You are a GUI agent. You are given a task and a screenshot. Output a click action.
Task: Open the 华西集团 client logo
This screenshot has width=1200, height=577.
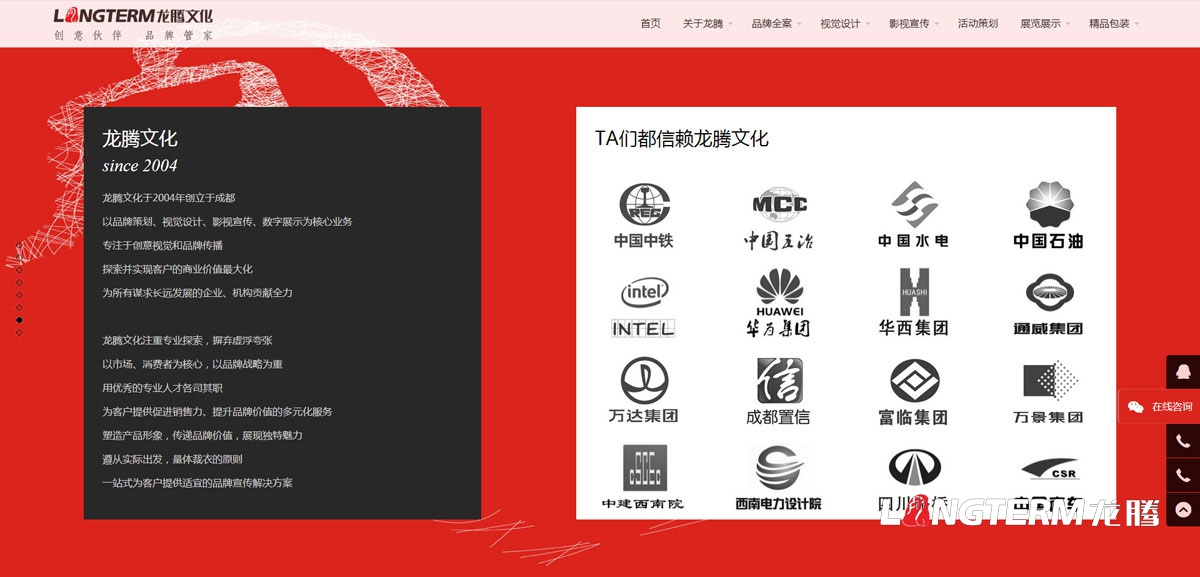point(913,303)
